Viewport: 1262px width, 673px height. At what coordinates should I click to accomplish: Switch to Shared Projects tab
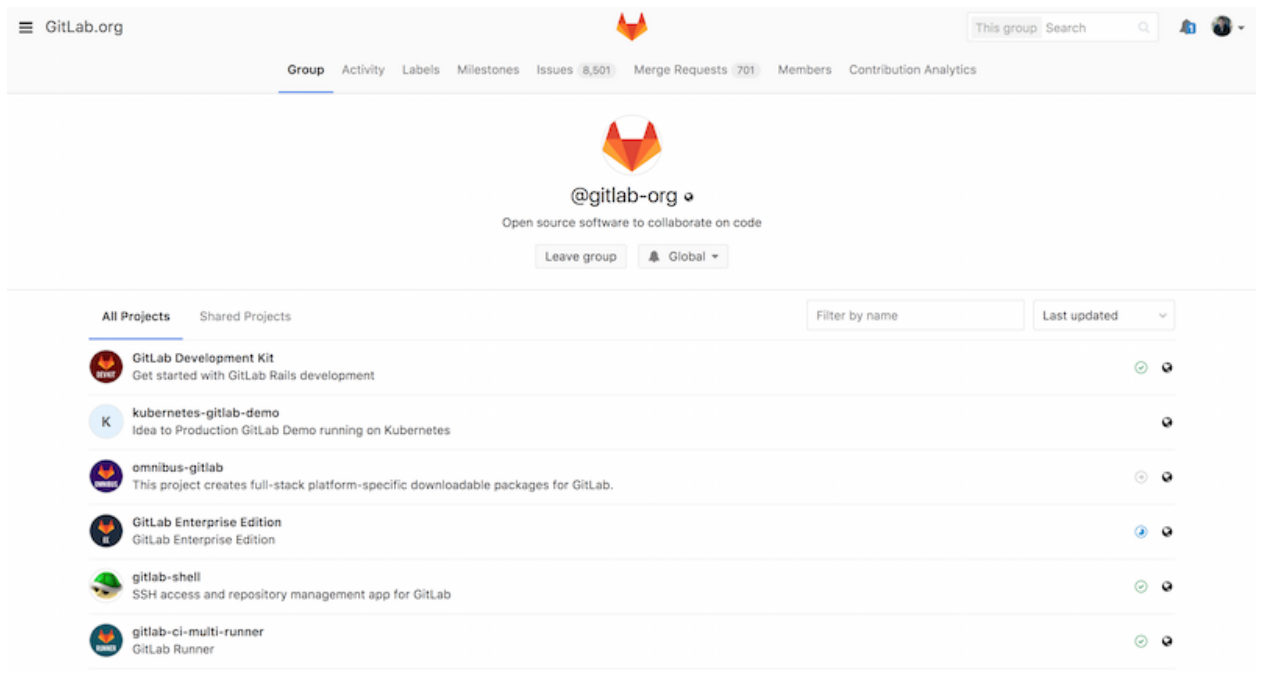click(x=245, y=317)
